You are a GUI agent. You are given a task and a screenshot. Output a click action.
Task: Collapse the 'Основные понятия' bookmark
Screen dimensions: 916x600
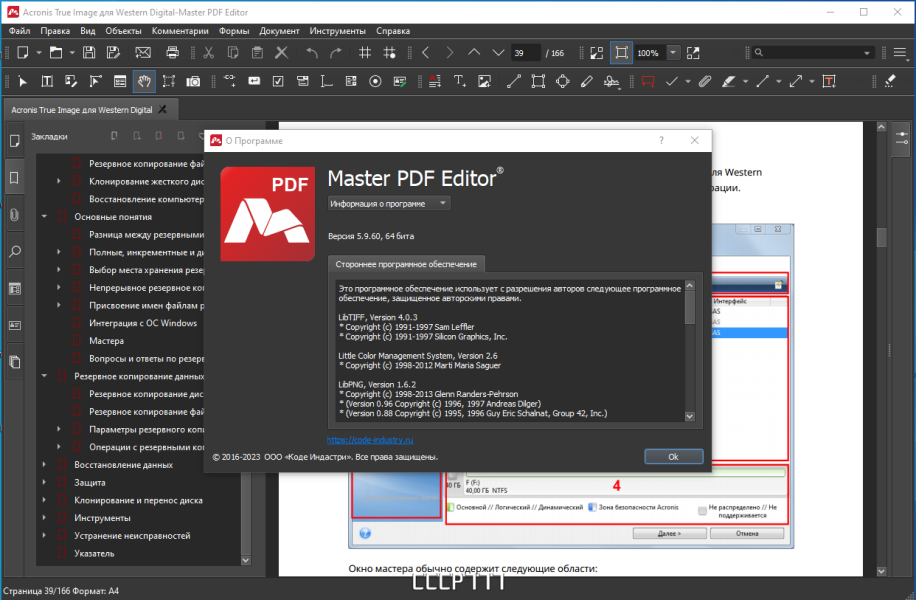(x=44, y=217)
